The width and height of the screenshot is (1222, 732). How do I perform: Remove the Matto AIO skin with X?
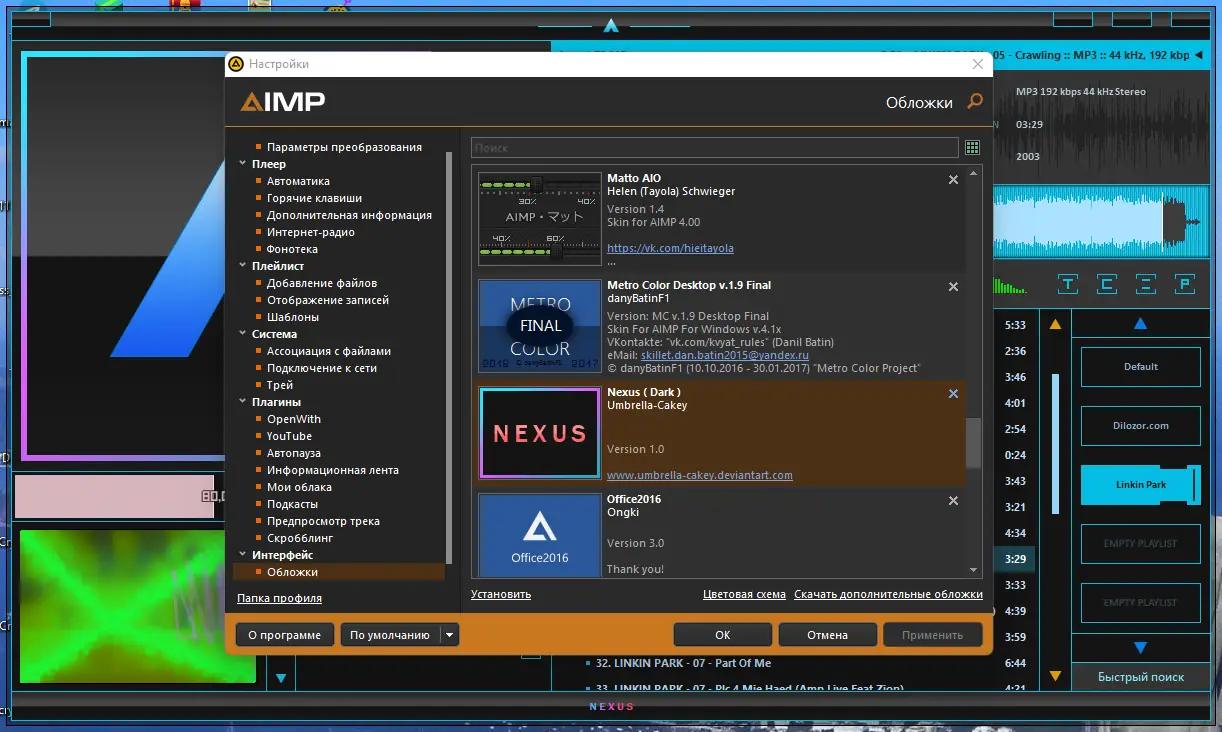(953, 180)
